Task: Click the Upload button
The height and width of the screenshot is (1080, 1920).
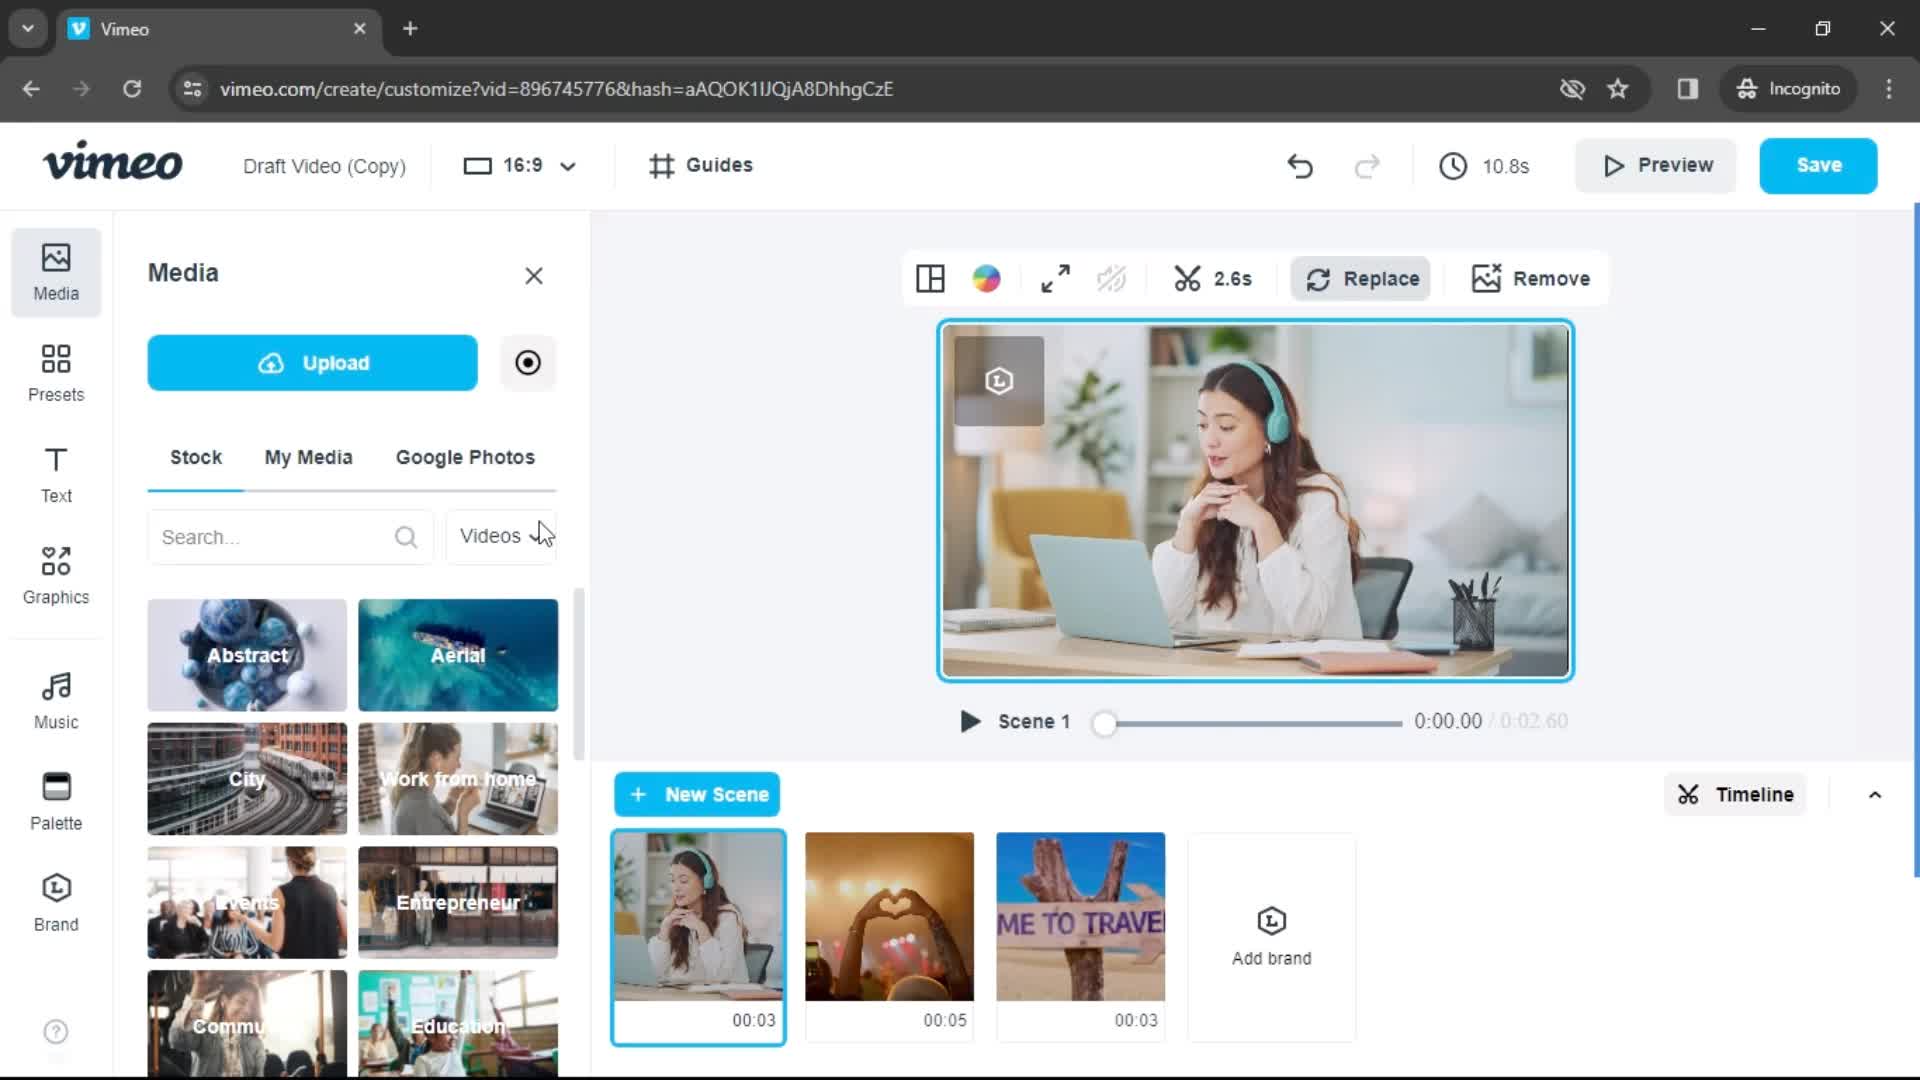Action: click(313, 361)
